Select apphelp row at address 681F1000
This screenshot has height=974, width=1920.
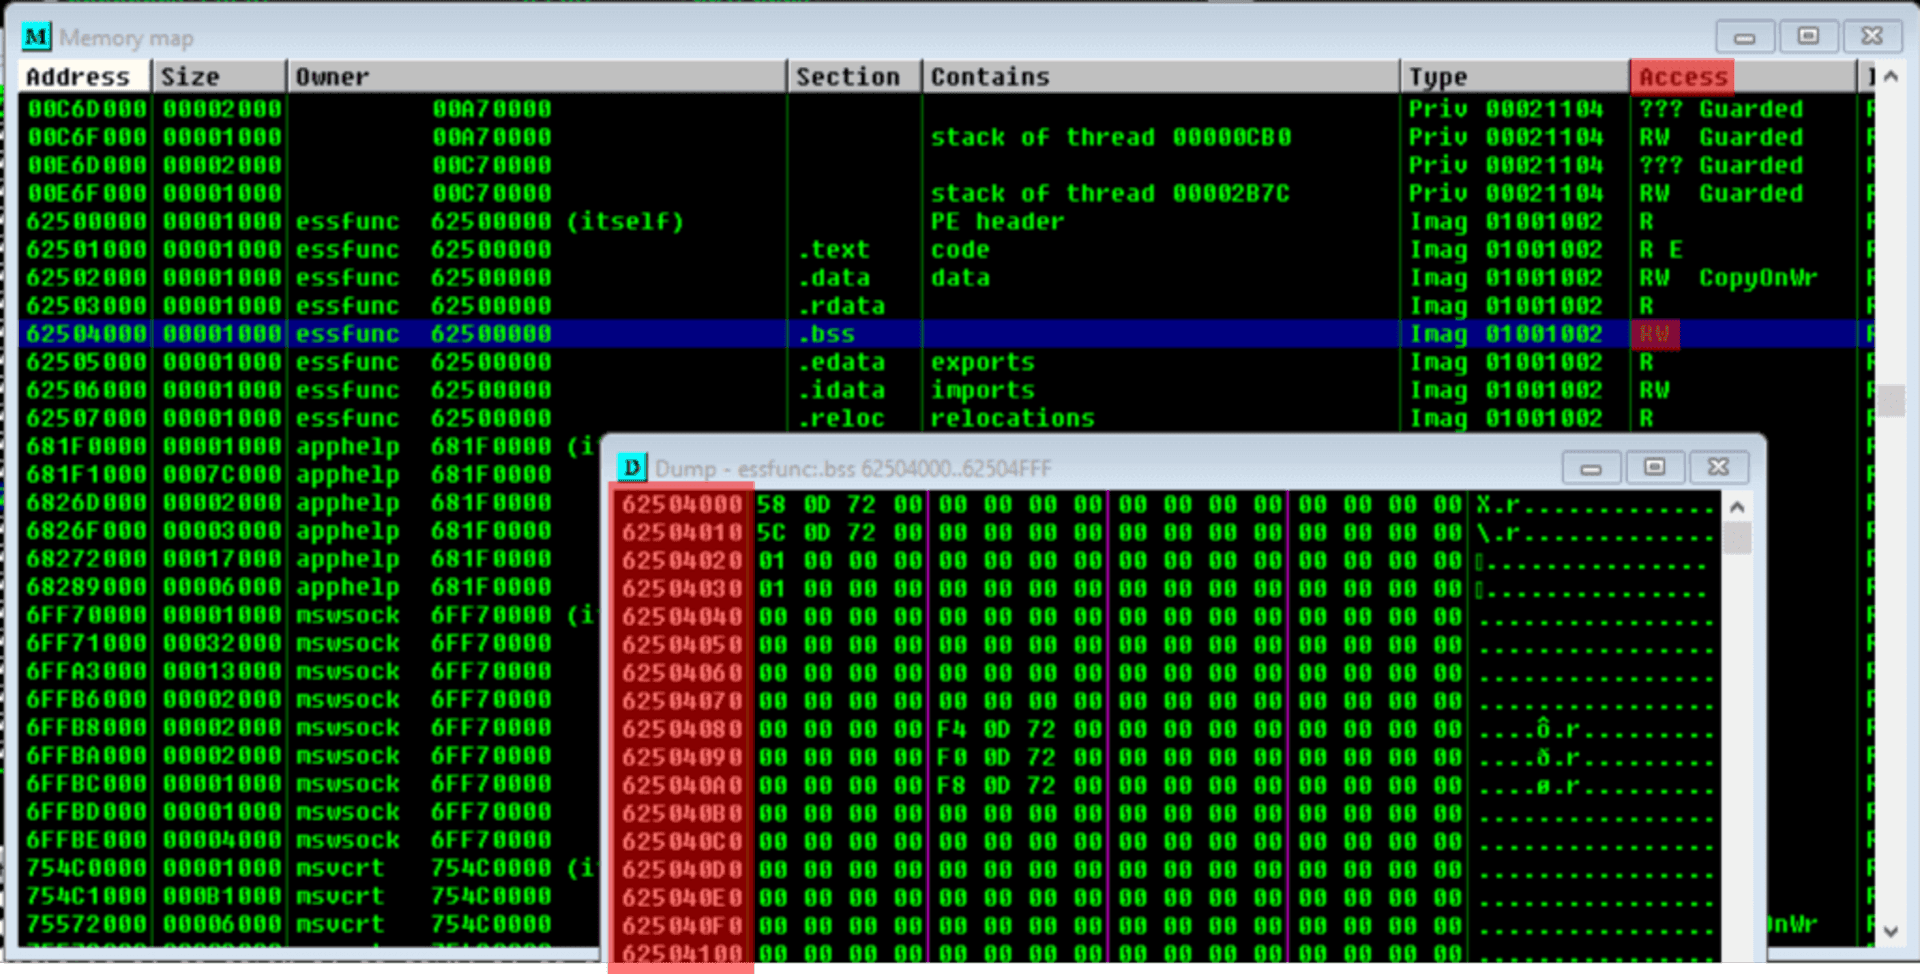310,474
